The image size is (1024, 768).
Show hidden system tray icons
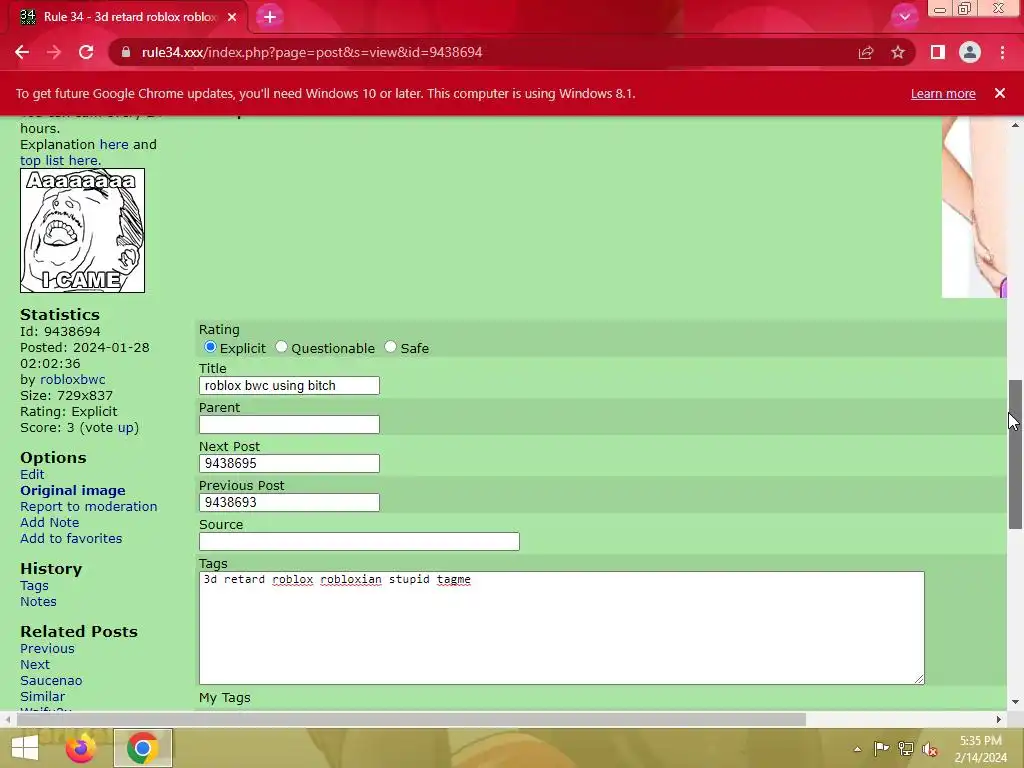coord(857,749)
